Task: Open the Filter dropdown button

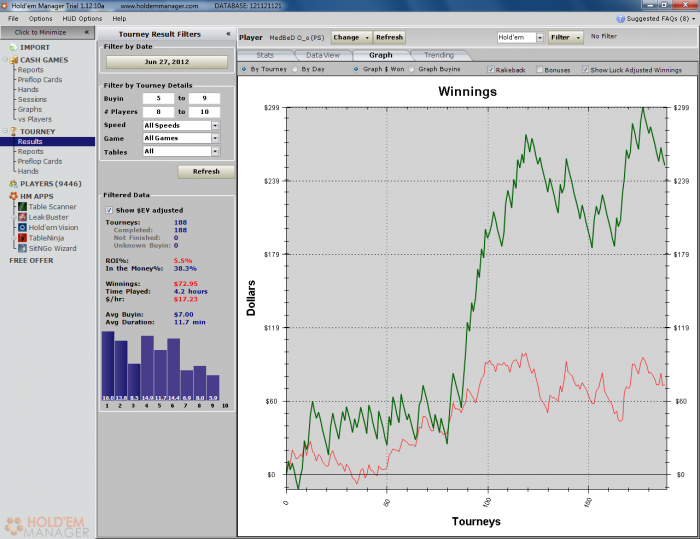Action: coord(565,38)
